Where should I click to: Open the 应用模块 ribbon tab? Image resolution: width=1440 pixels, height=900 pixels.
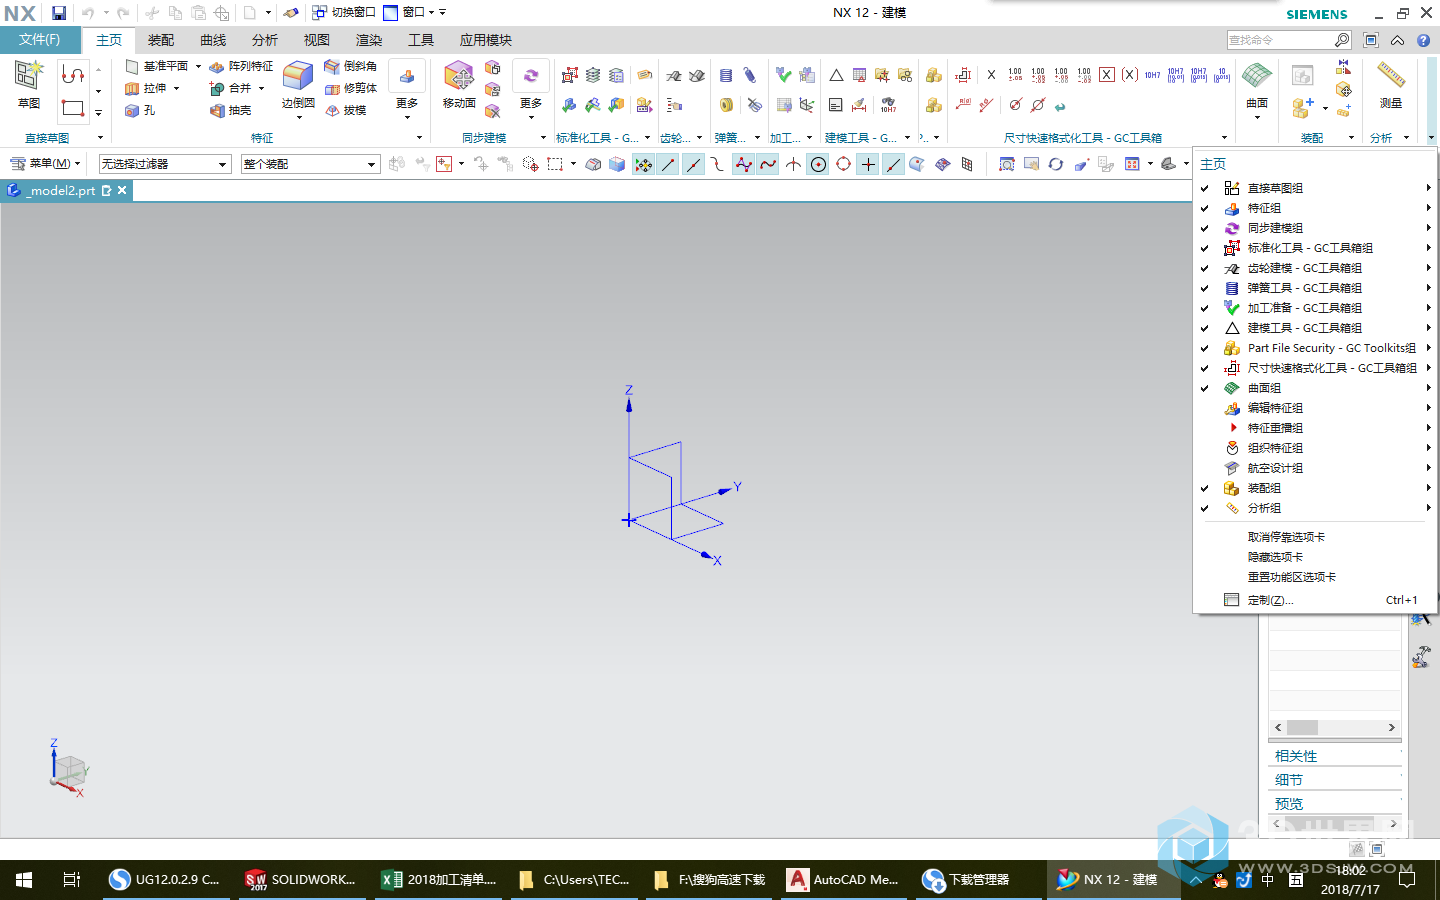click(486, 40)
